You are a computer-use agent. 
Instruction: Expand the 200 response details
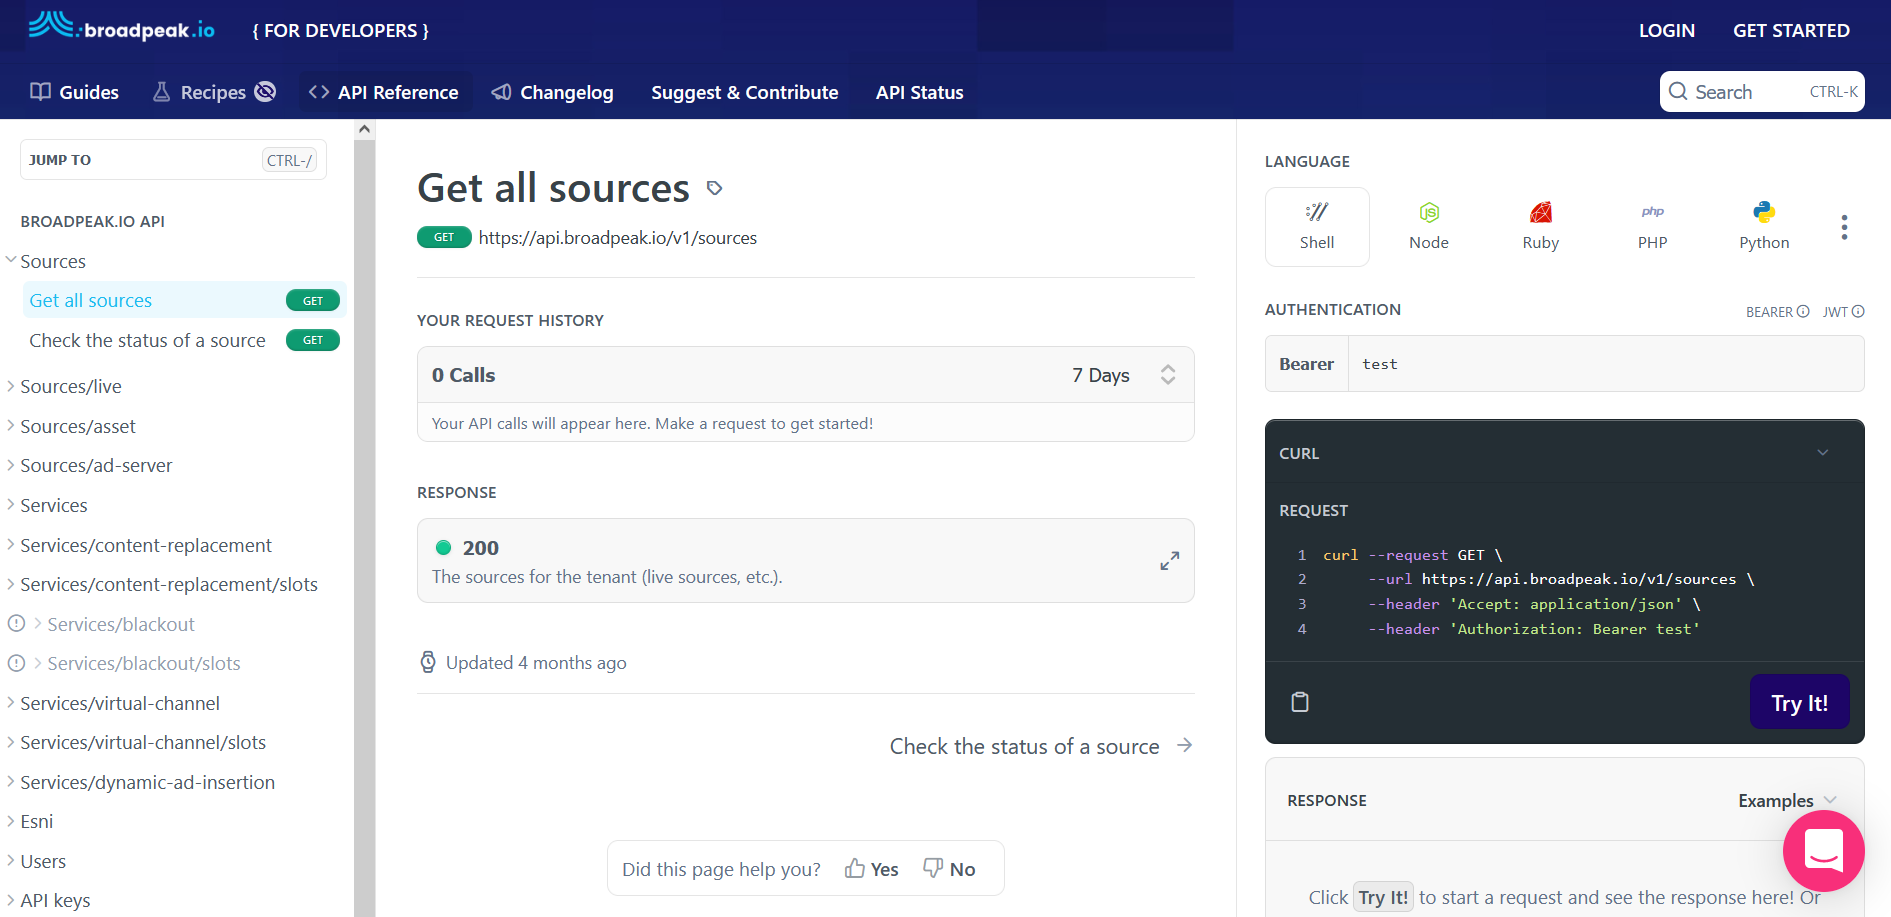click(x=1169, y=561)
